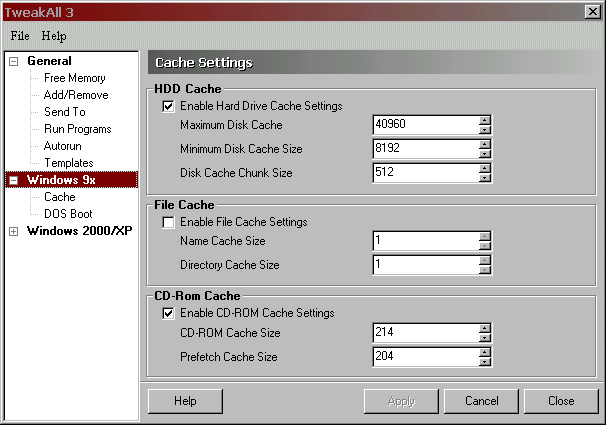Increase Minimum Disk Cache Size up arrow
Screen dimensions: 606x425
pyautogui.click(x=485, y=144)
